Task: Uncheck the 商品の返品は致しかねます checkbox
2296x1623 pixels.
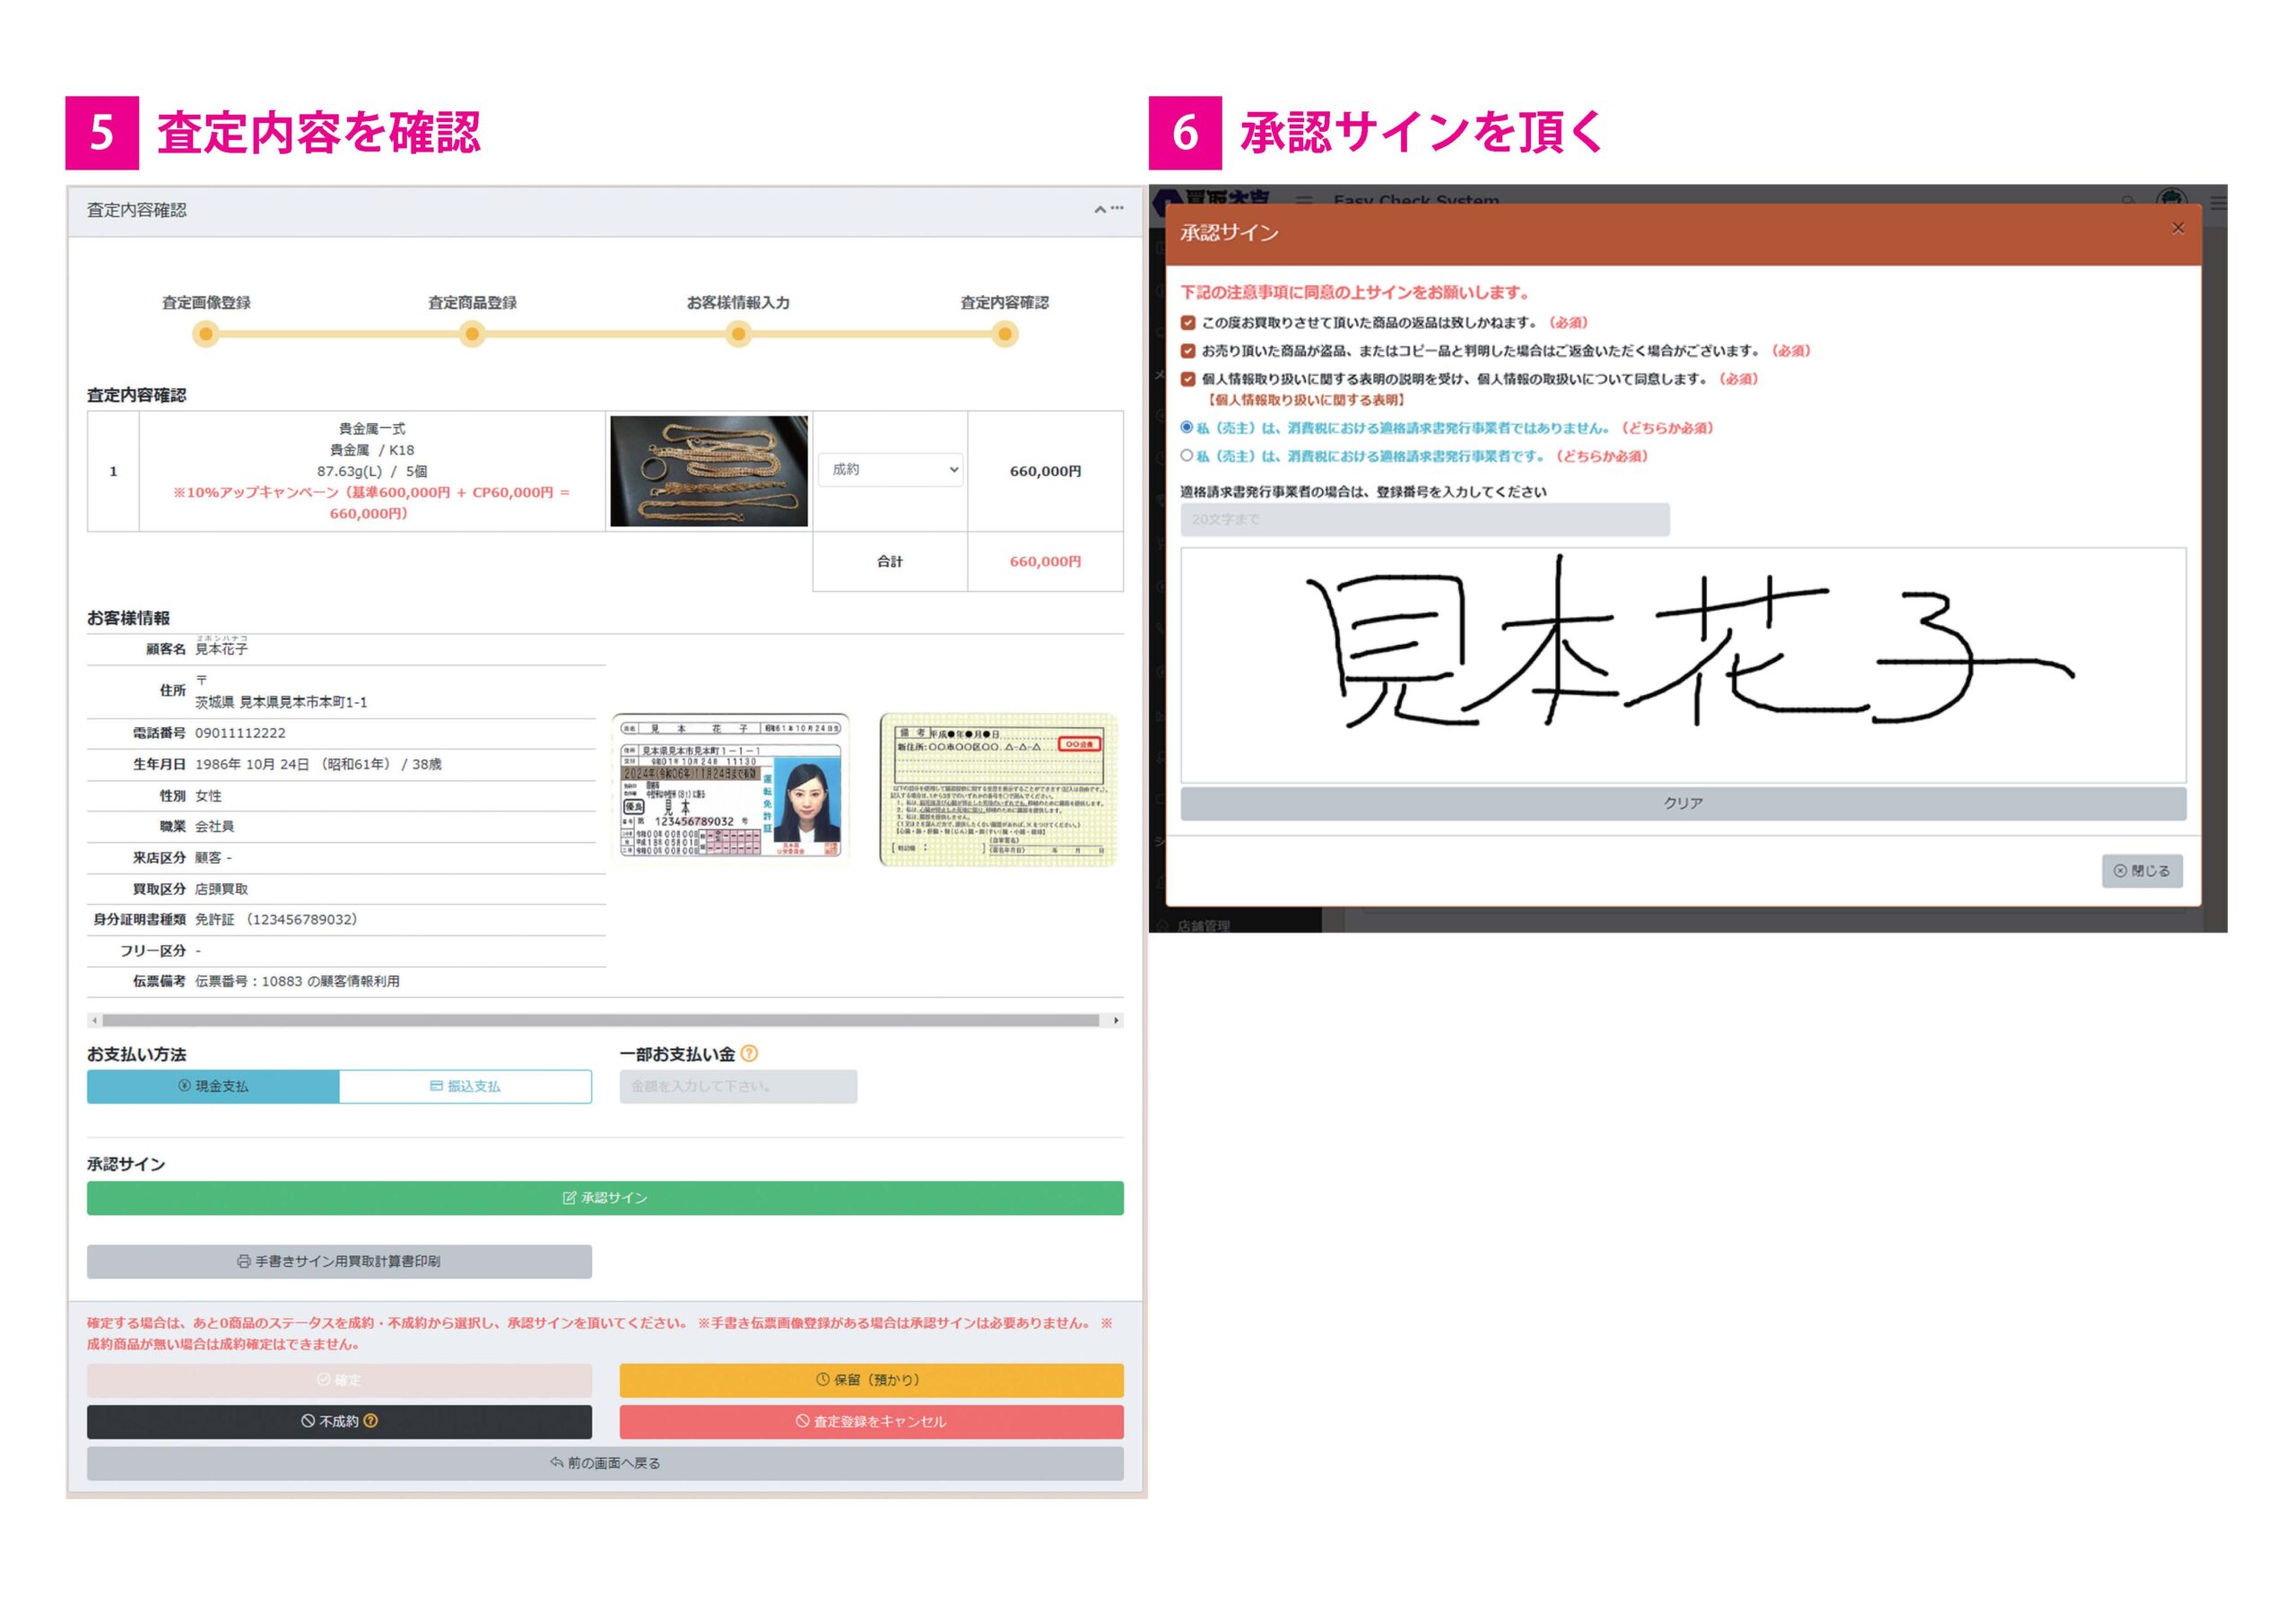Action: point(1188,323)
